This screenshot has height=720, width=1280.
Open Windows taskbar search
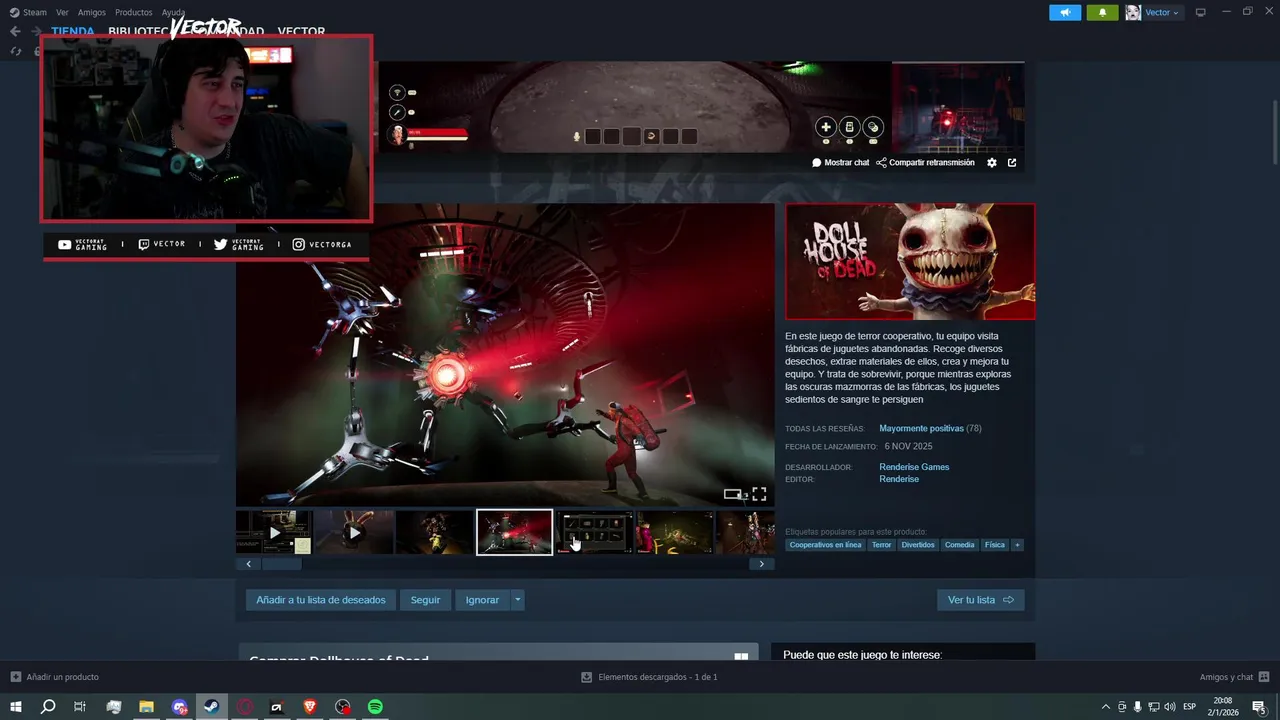[x=48, y=707]
